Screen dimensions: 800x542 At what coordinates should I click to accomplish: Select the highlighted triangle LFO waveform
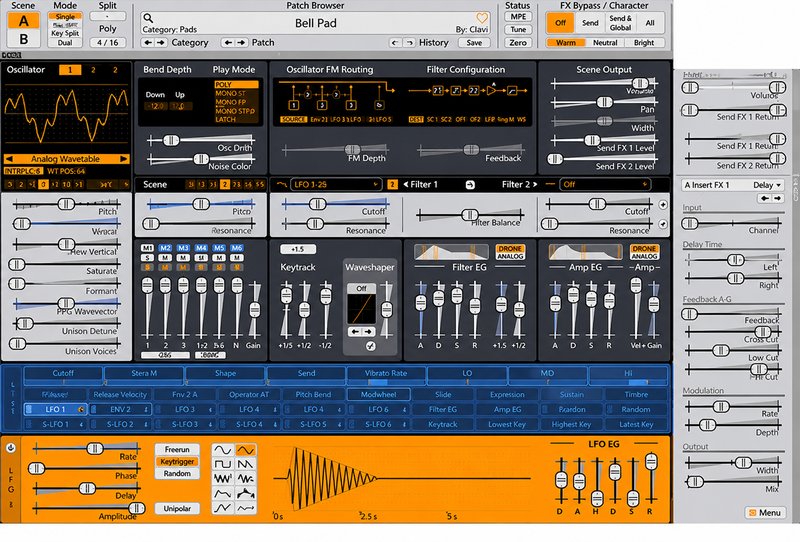pos(246,450)
